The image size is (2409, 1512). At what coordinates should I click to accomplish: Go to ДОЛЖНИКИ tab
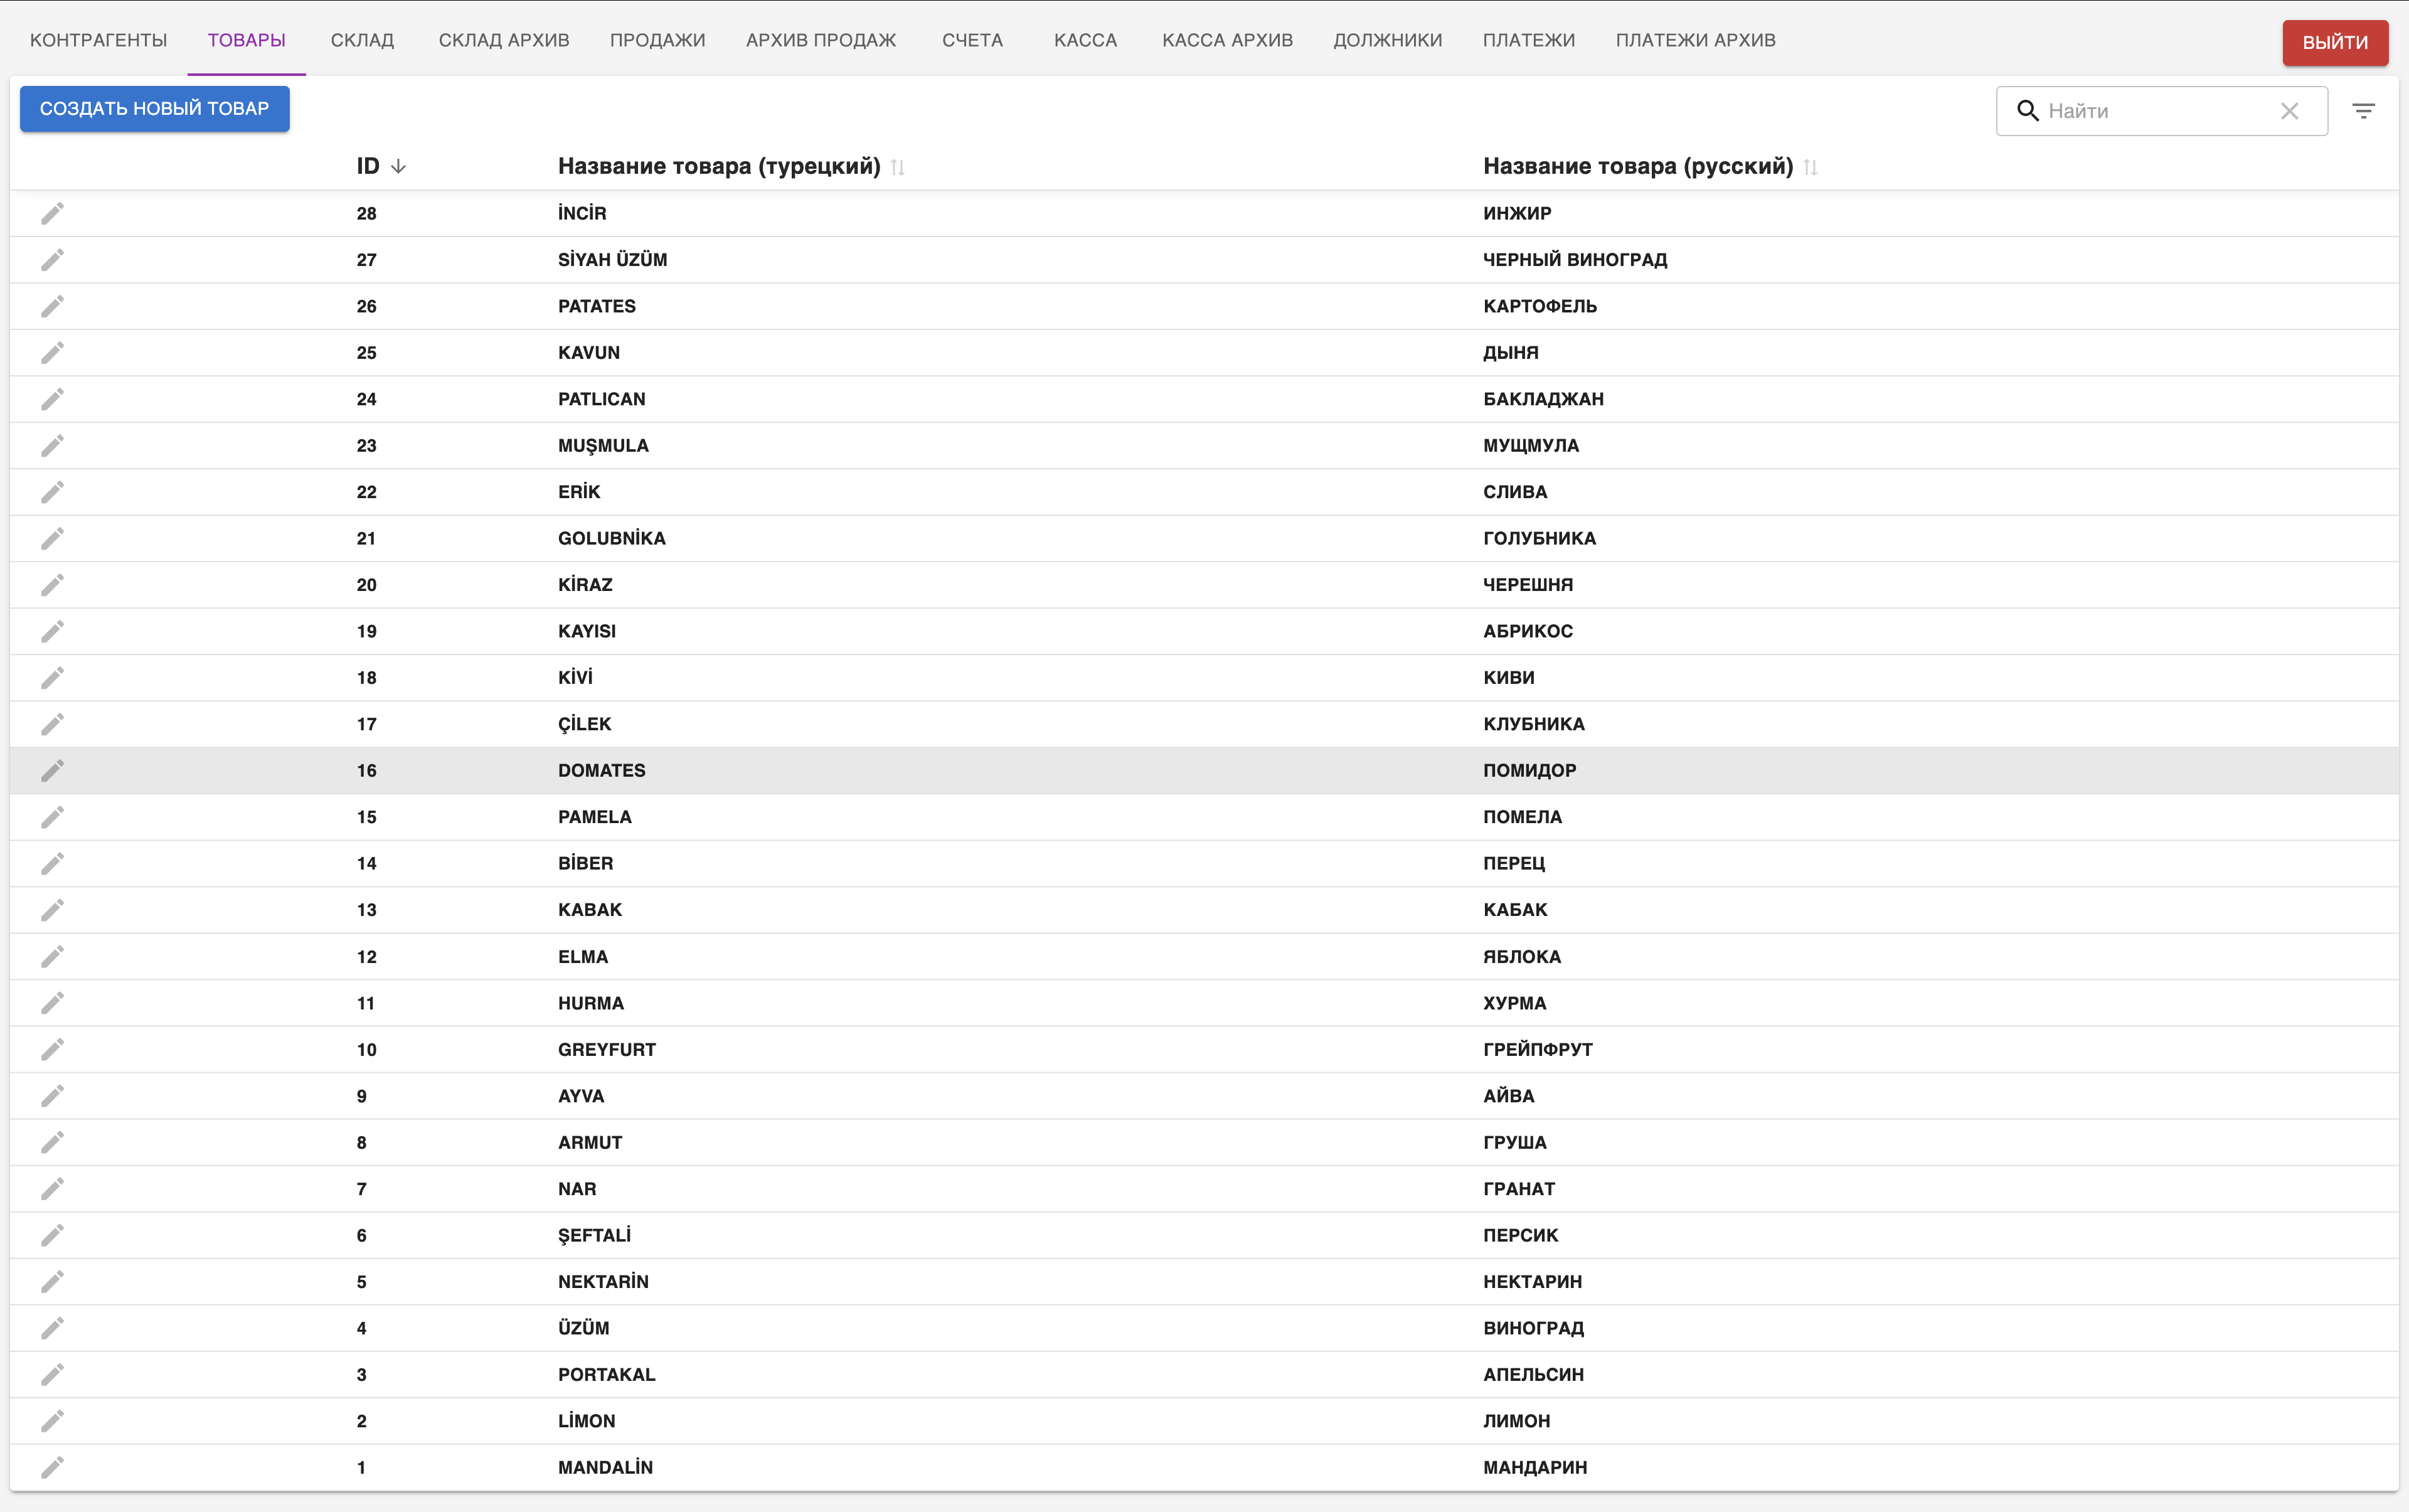pos(1387,40)
